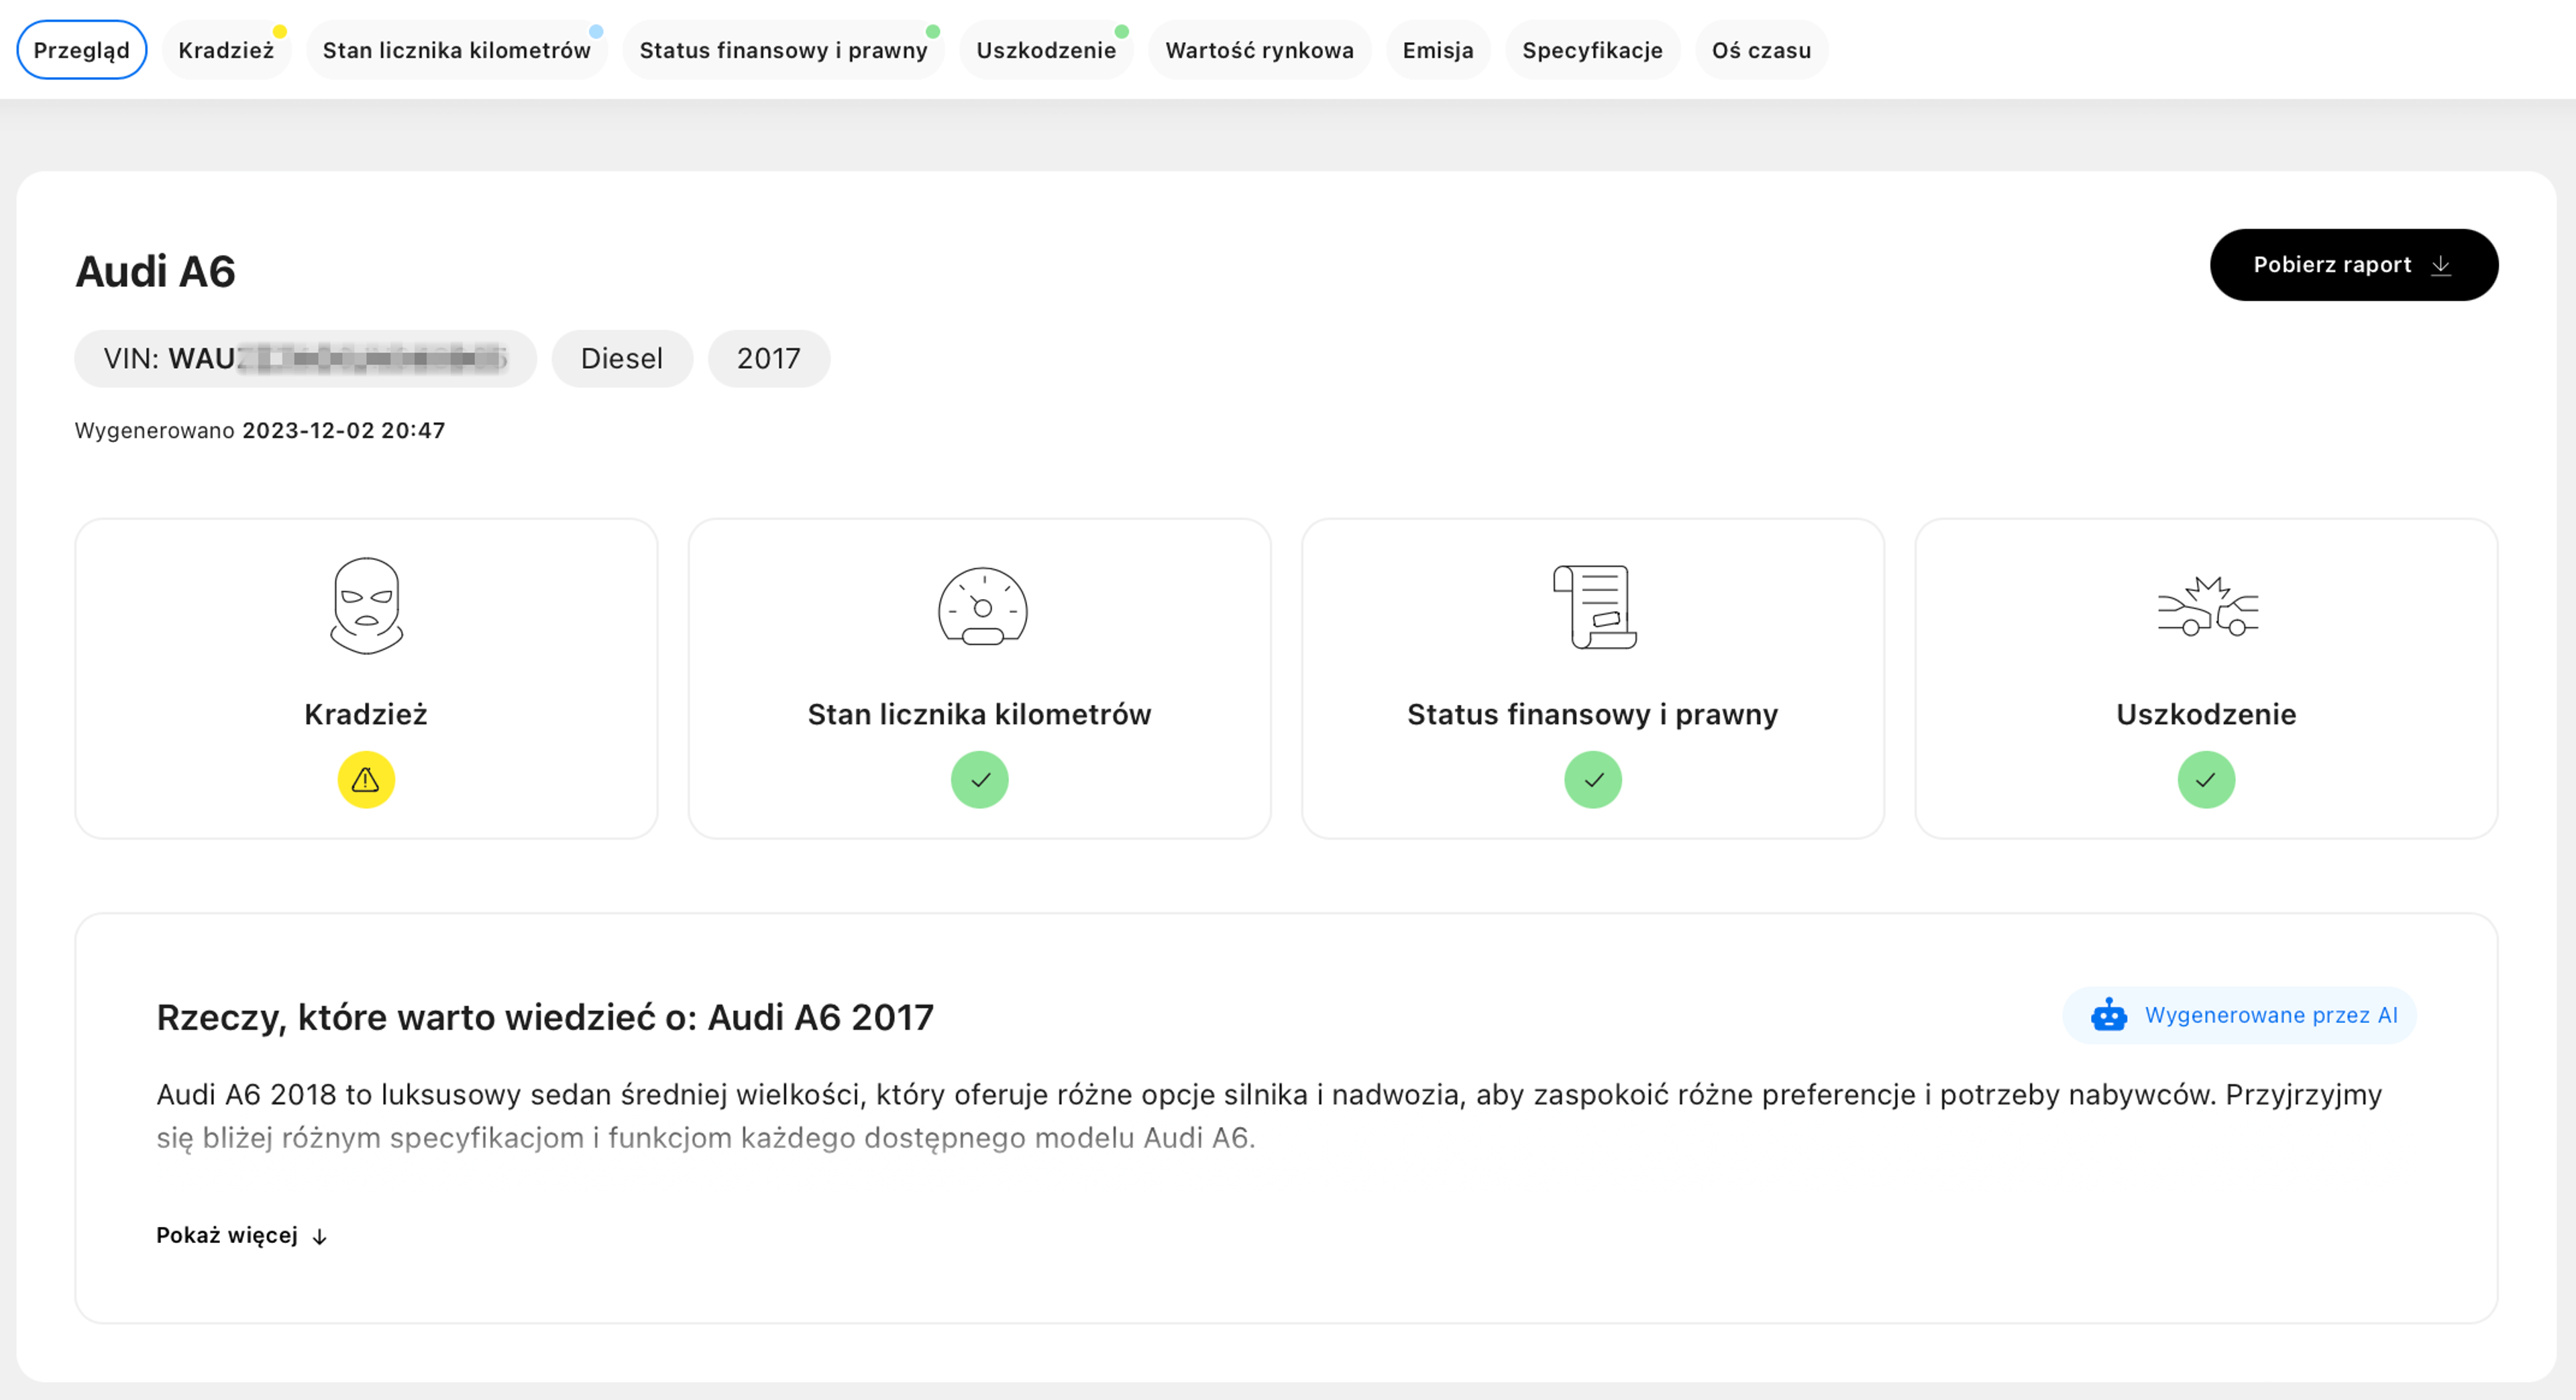Open the Kradzież tab
Image resolution: width=2576 pixels, height=1400 pixels.
click(226, 50)
